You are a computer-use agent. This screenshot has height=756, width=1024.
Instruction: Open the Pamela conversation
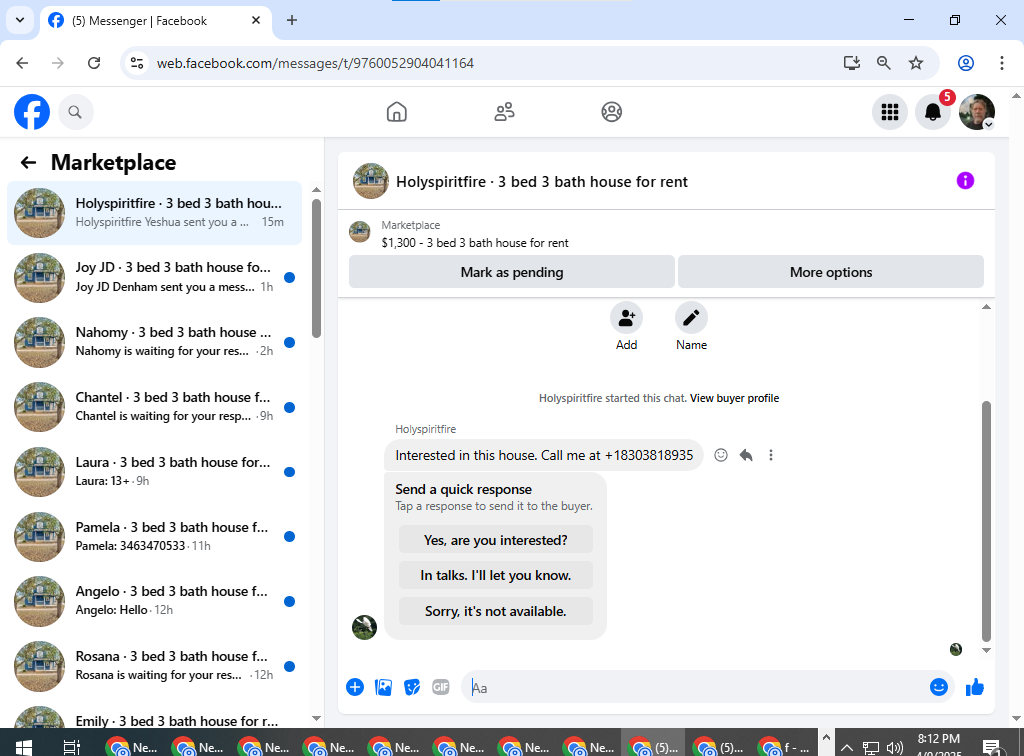[x=154, y=536]
